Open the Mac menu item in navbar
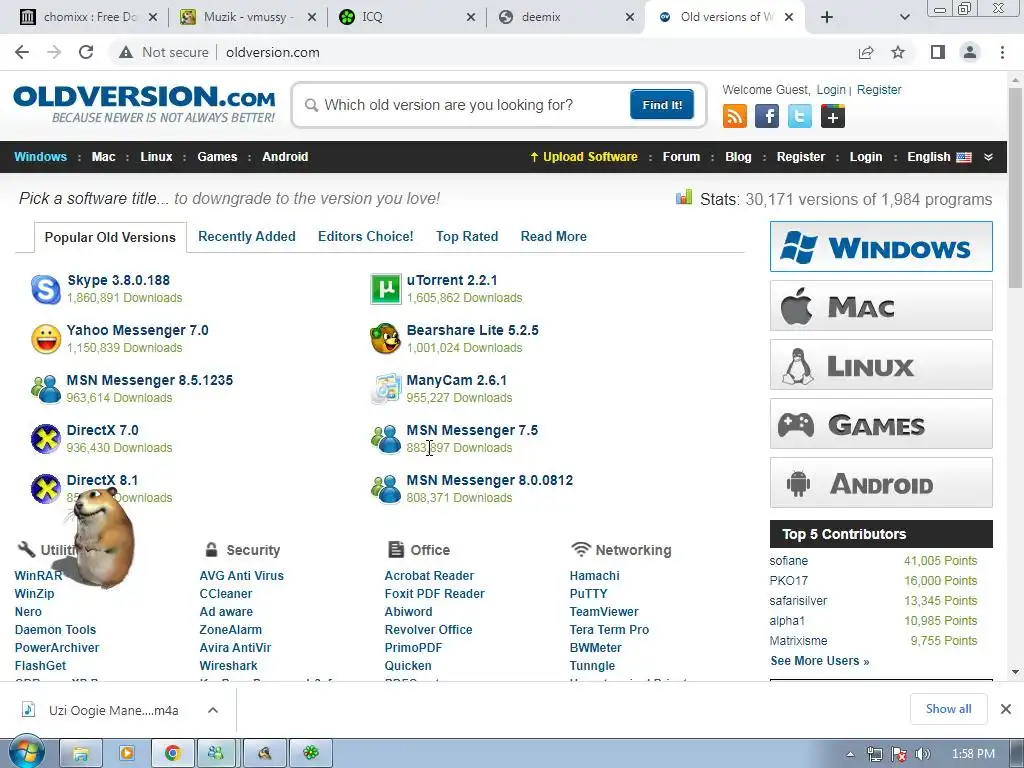Viewport: 1024px width, 768px height. coord(103,157)
